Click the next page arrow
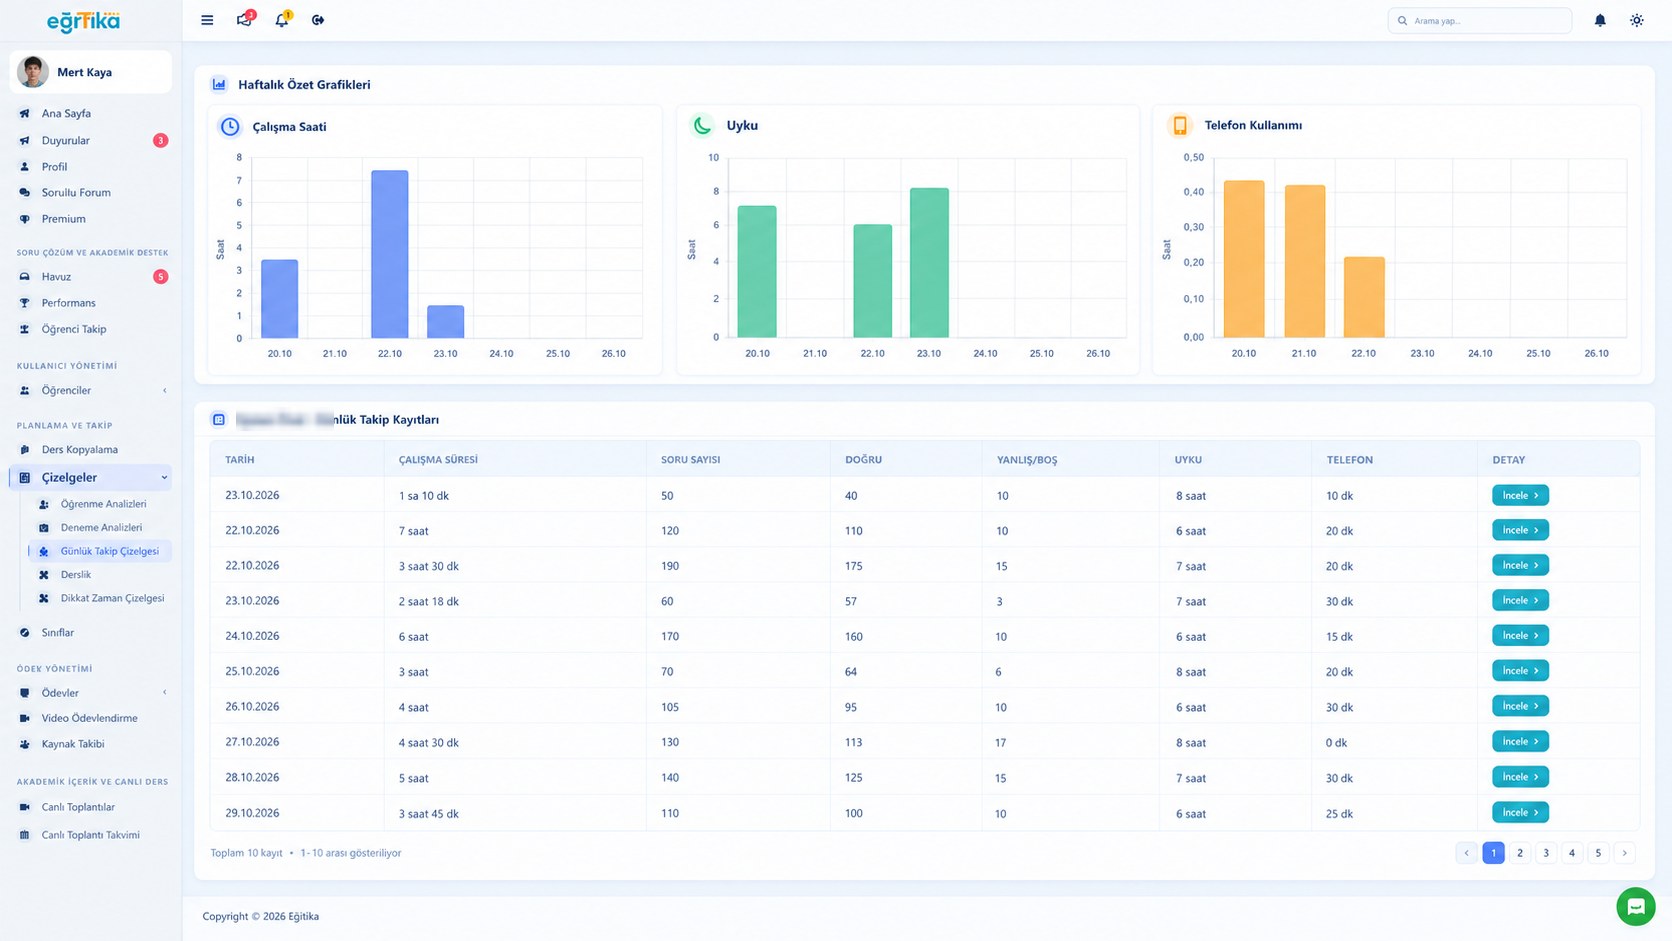1672x941 pixels. (x=1624, y=853)
